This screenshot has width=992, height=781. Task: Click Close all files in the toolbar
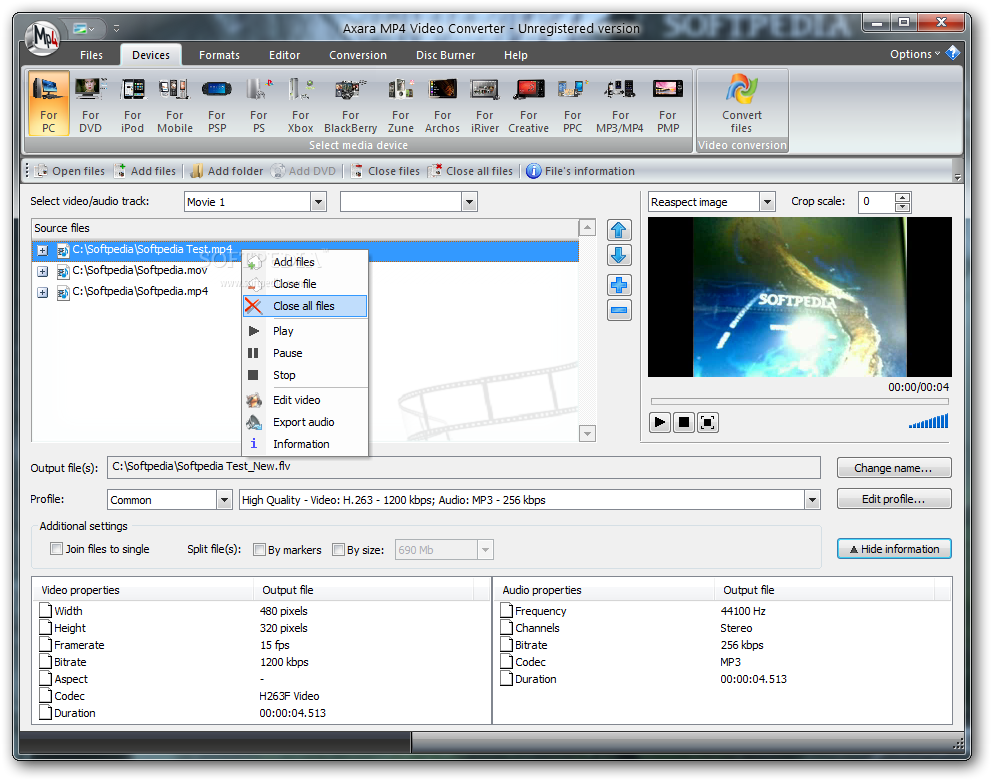coord(471,171)
